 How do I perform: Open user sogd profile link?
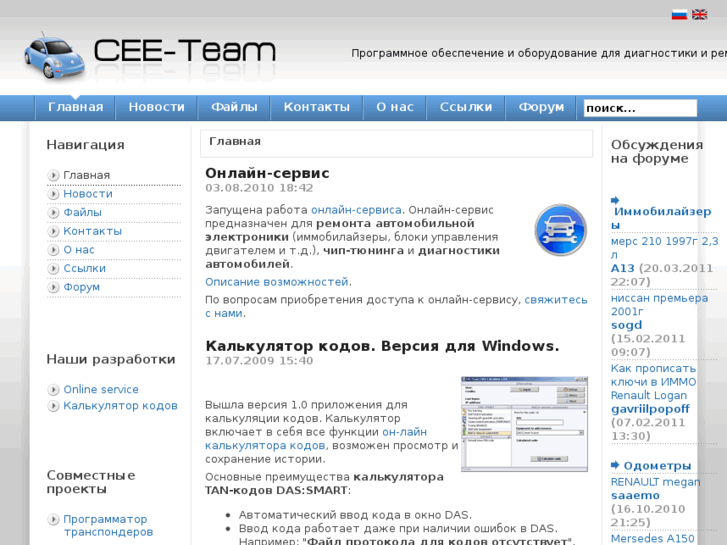(x=626, y=325)
